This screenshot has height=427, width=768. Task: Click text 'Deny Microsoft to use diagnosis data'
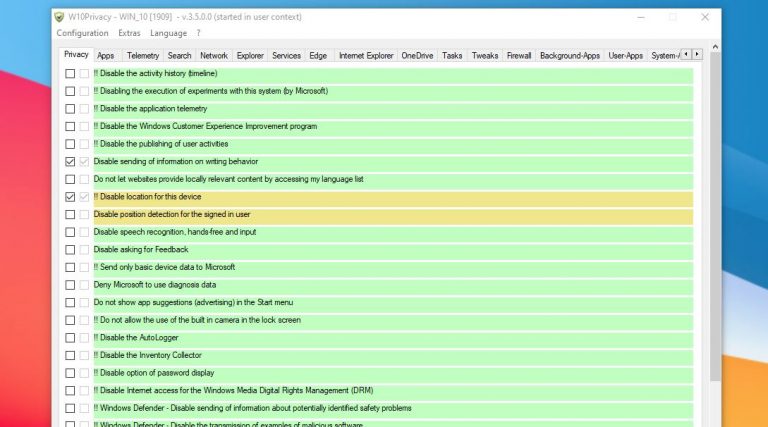(x=155, y=285)
